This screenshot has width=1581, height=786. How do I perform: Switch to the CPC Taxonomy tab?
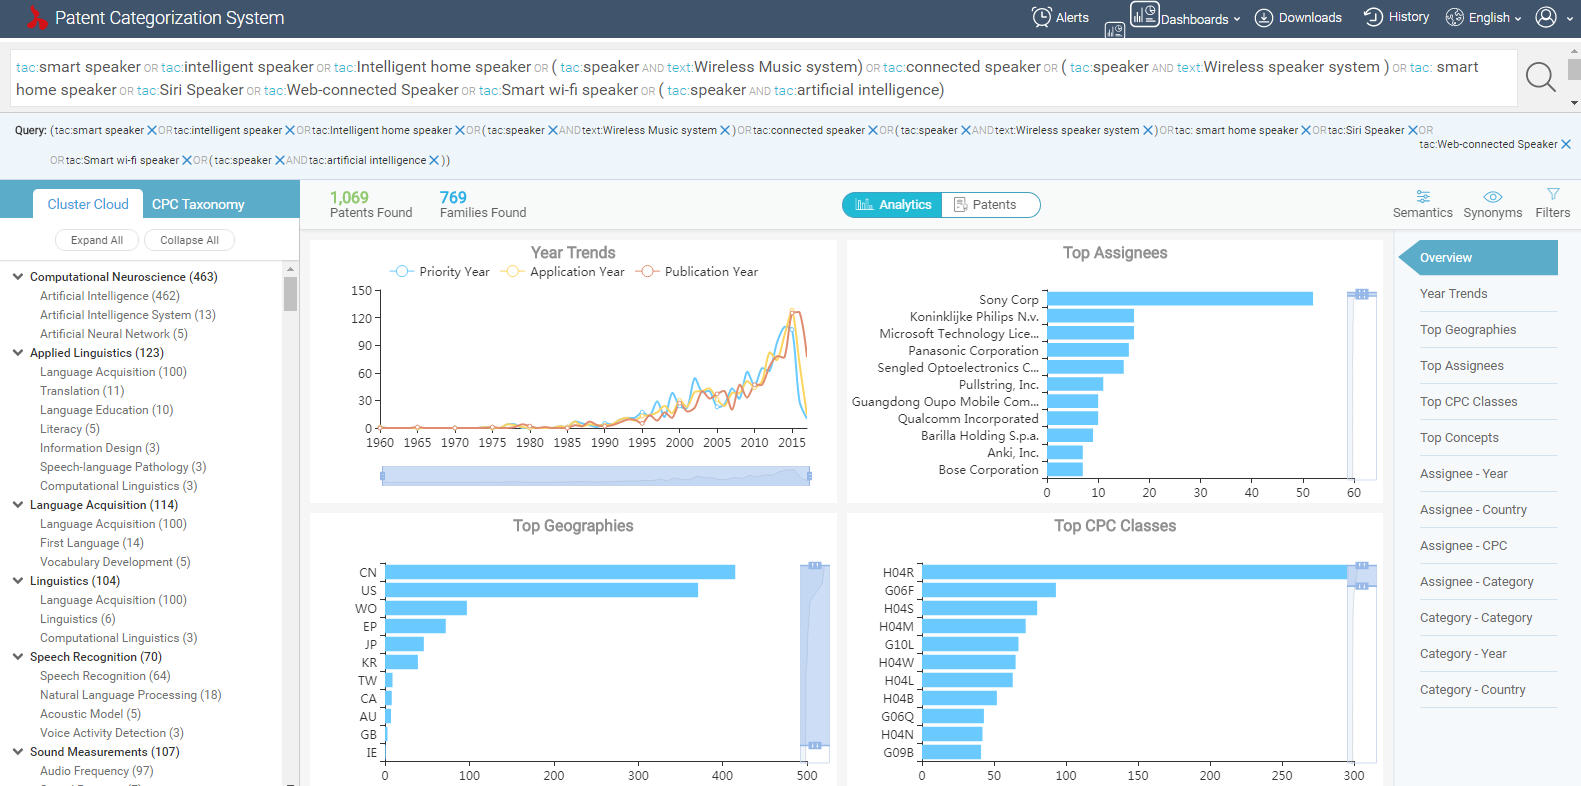click(198, 204)
